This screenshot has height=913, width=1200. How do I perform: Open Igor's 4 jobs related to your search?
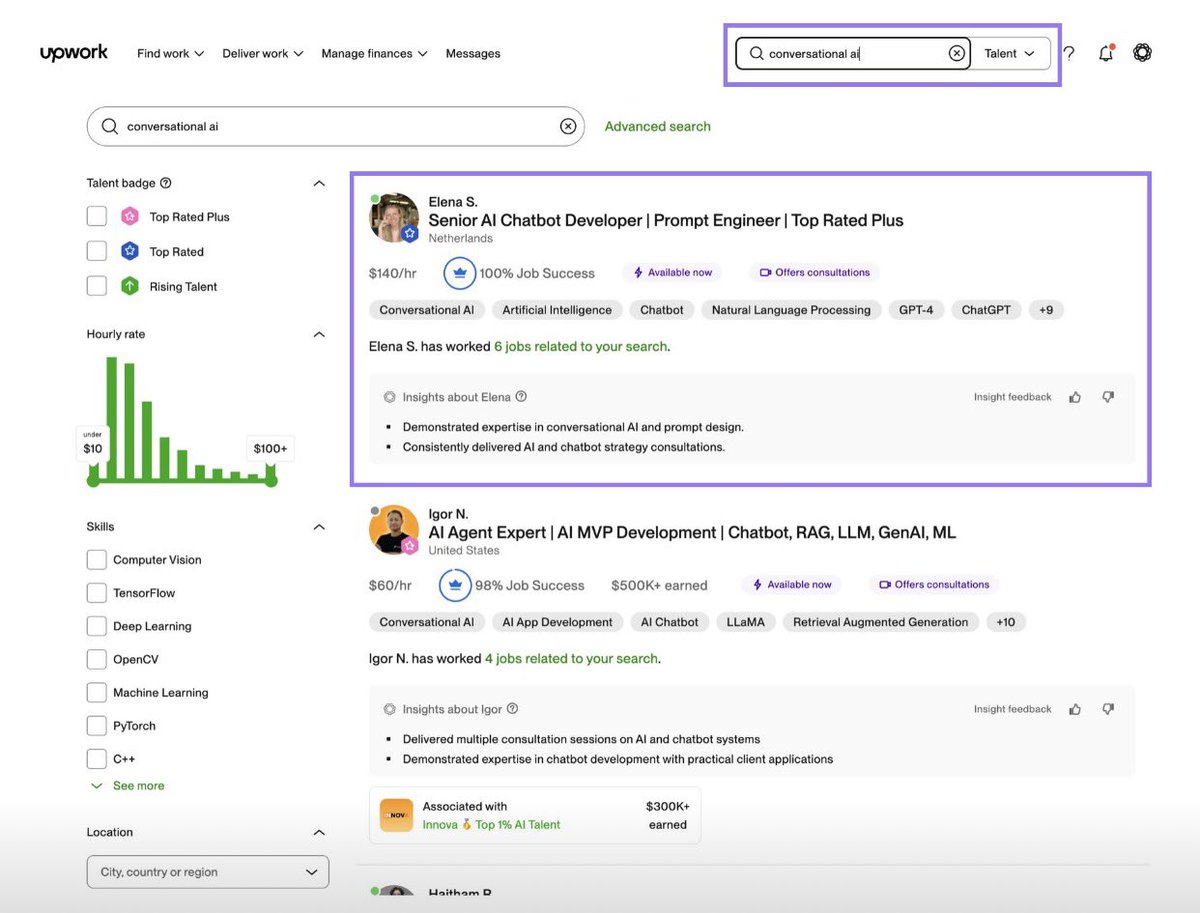[571, 658]
